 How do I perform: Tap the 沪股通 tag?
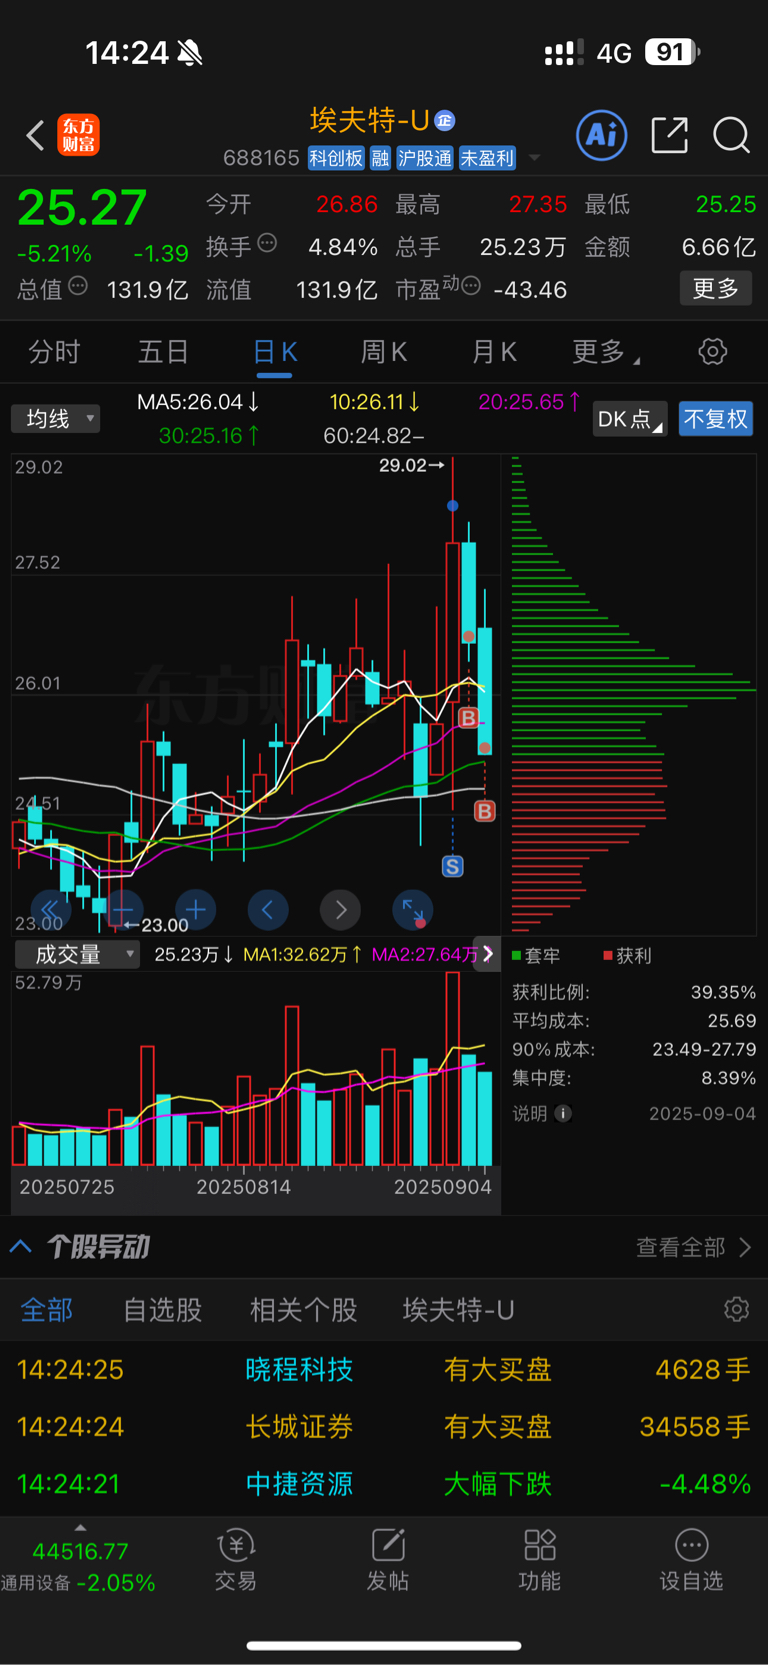point(425,158)
